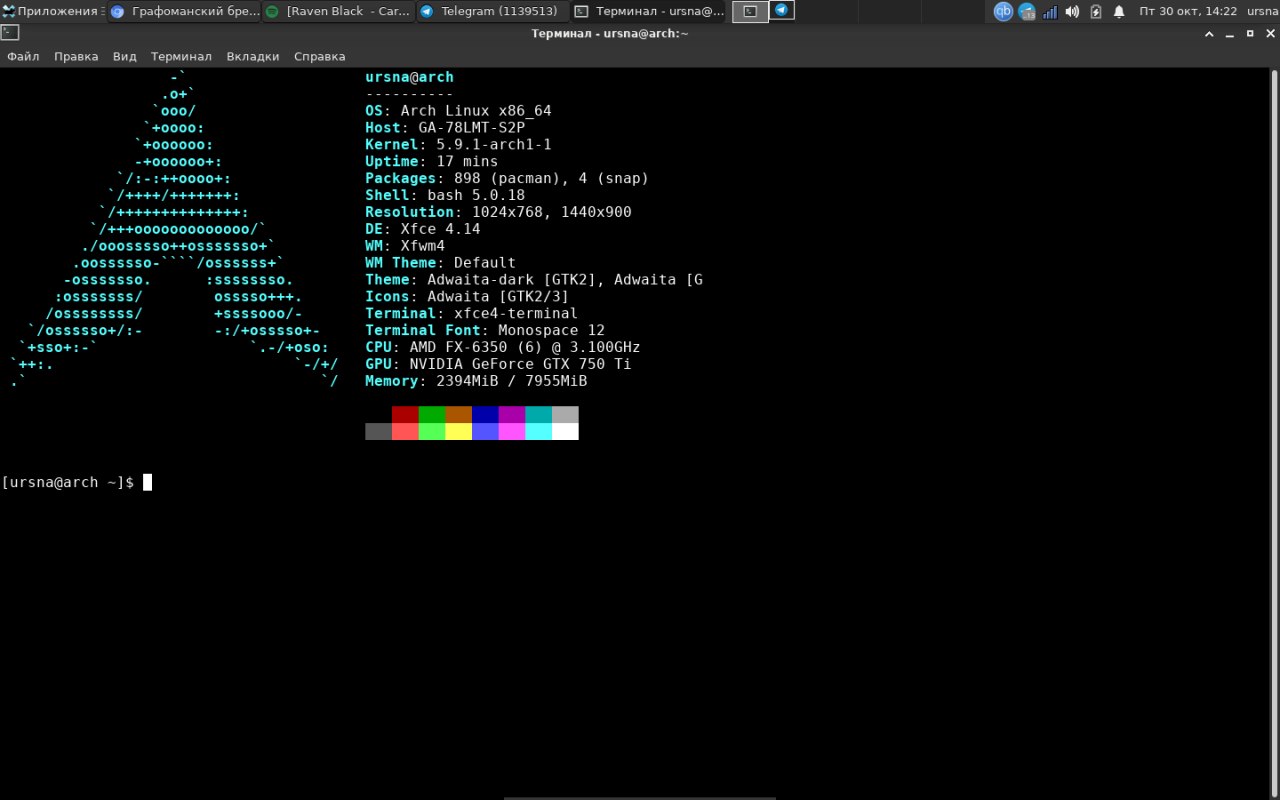The width and height of the screenshot is (1280, 800).
Task: Click the Host: GA-78LMT-S2P line
Action: tap(445, 128)
